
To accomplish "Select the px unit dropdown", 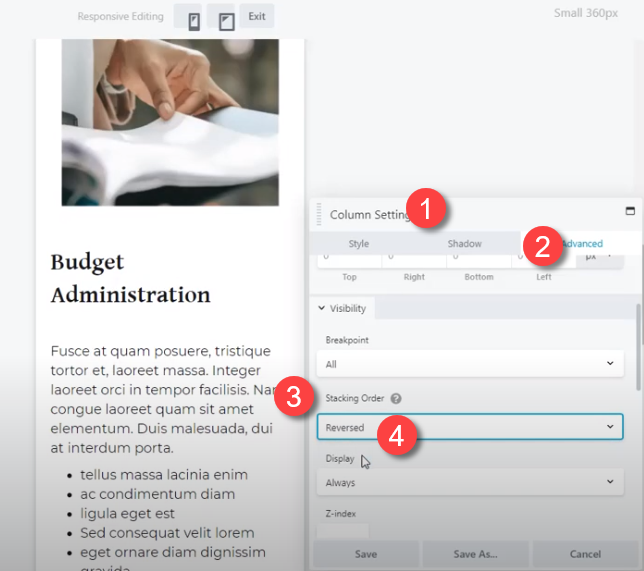I will point(599,260).
